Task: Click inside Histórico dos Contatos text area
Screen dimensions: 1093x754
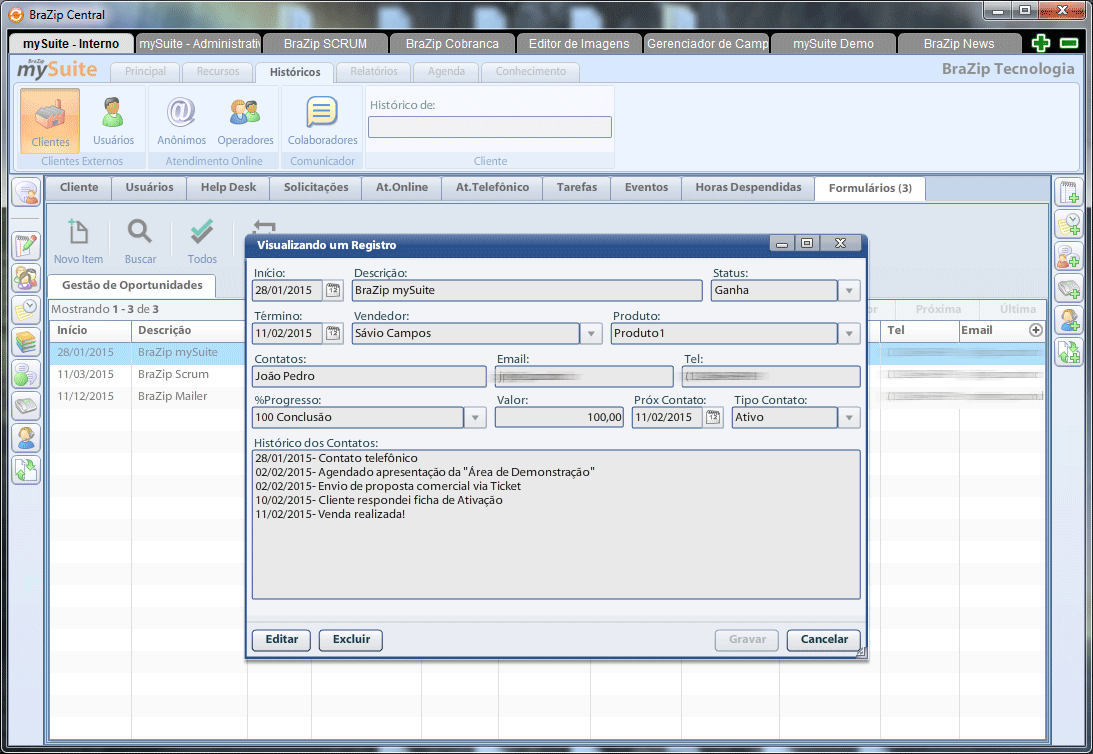Action: coord(556,525)
